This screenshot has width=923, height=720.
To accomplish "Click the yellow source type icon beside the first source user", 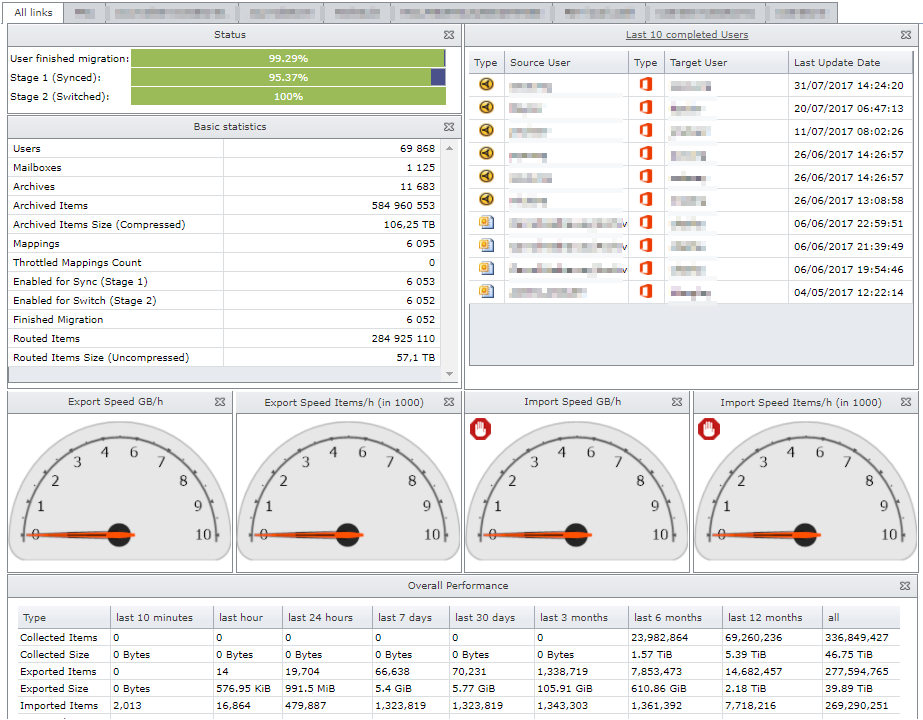I will 486,84.
